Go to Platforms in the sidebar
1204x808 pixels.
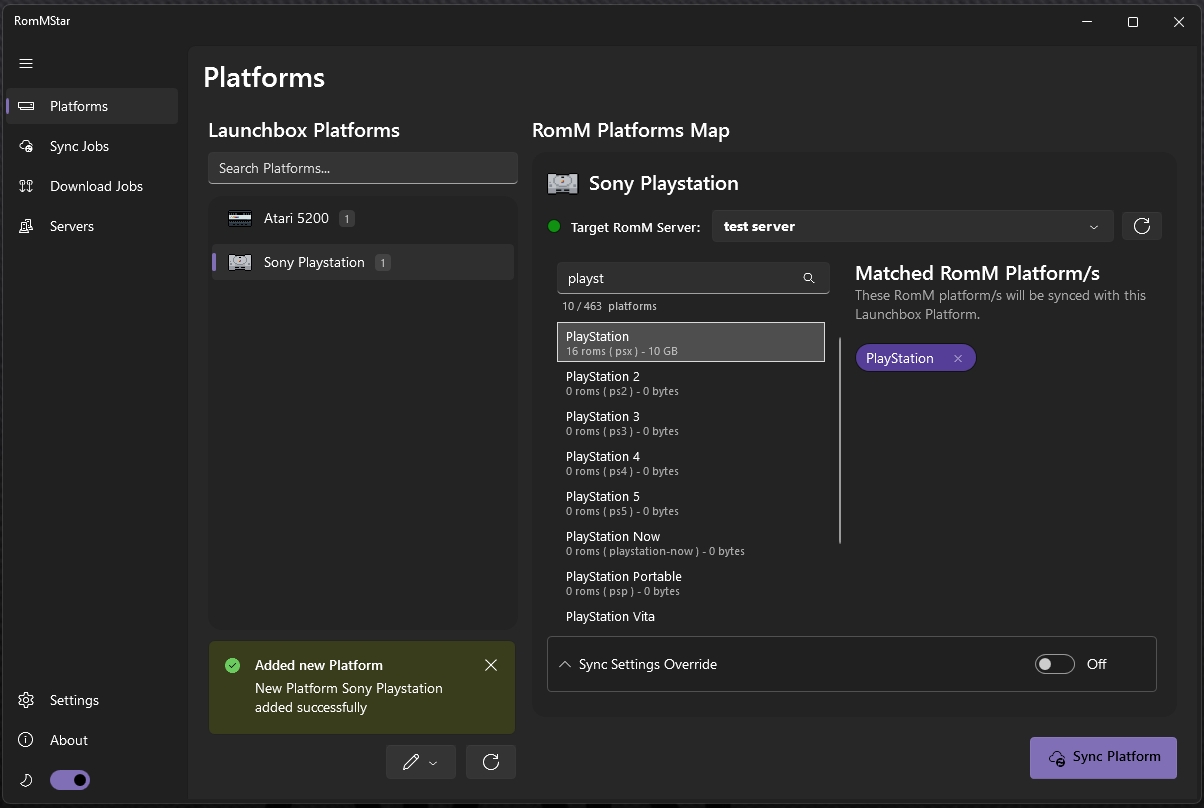pos(92,106)
